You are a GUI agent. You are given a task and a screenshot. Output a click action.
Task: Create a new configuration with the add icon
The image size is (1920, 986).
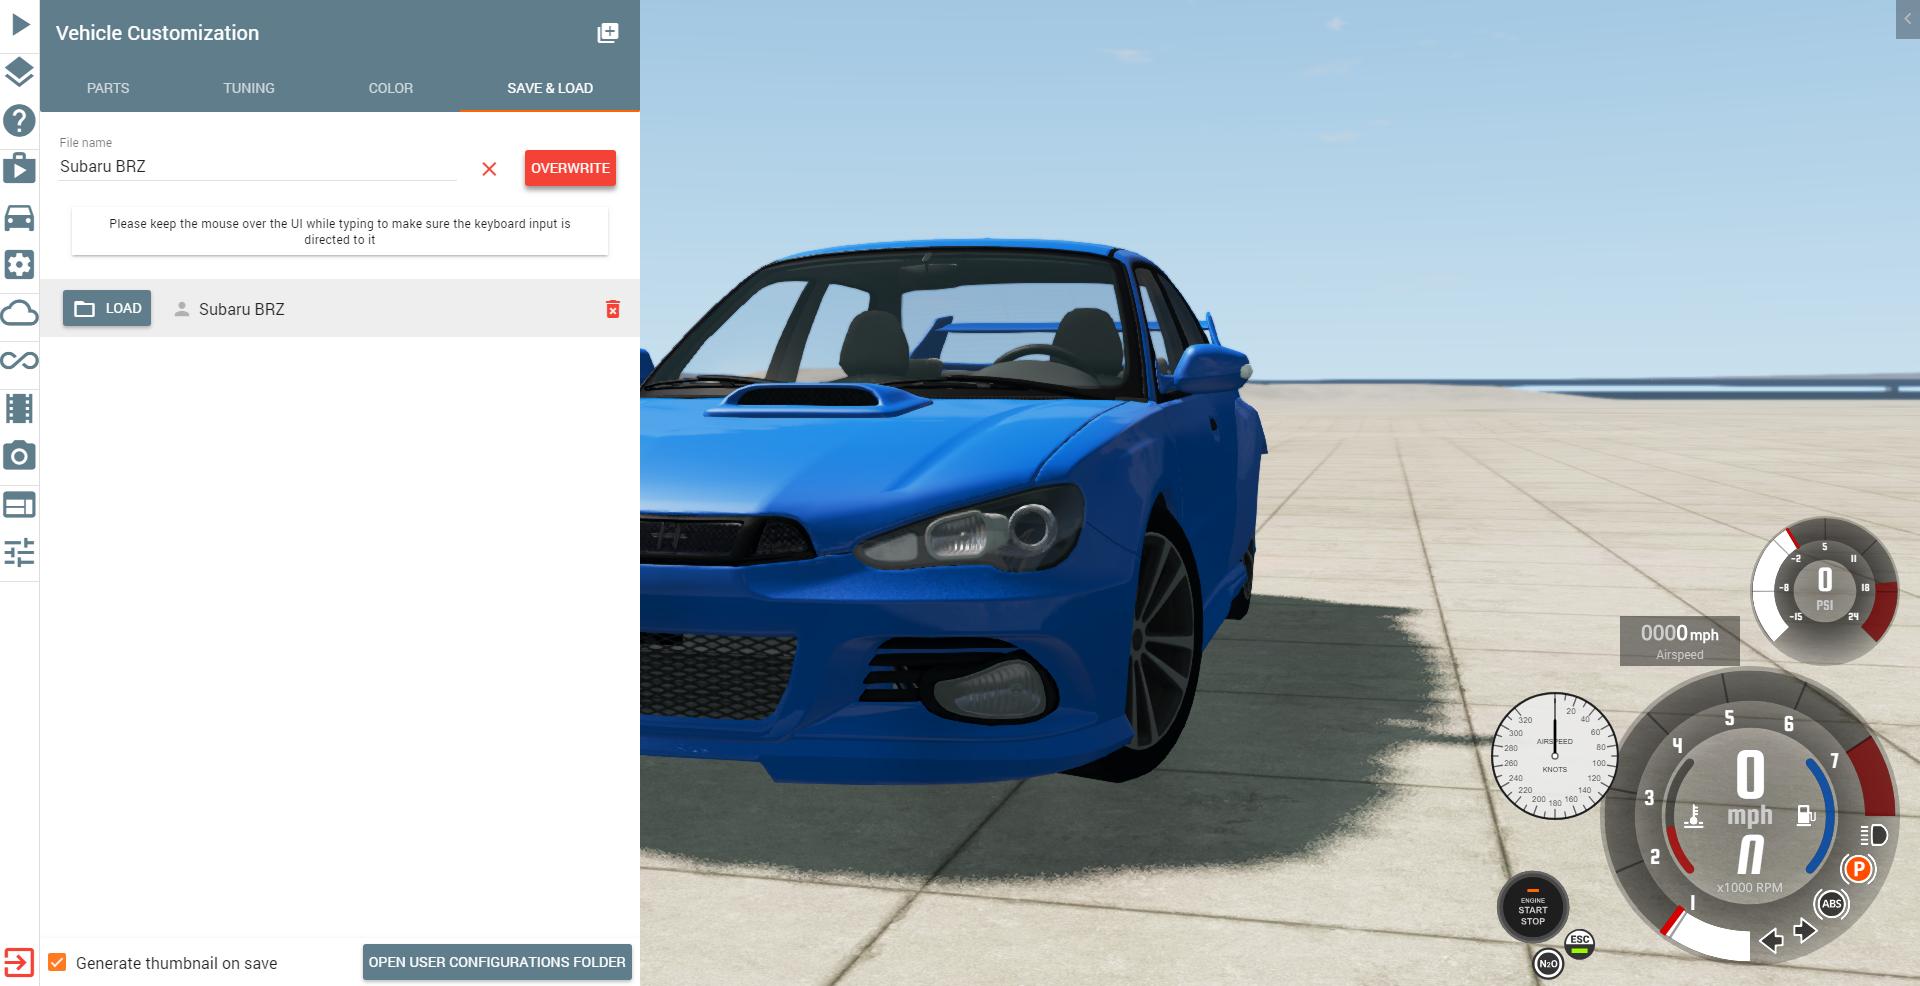(608, 33)
